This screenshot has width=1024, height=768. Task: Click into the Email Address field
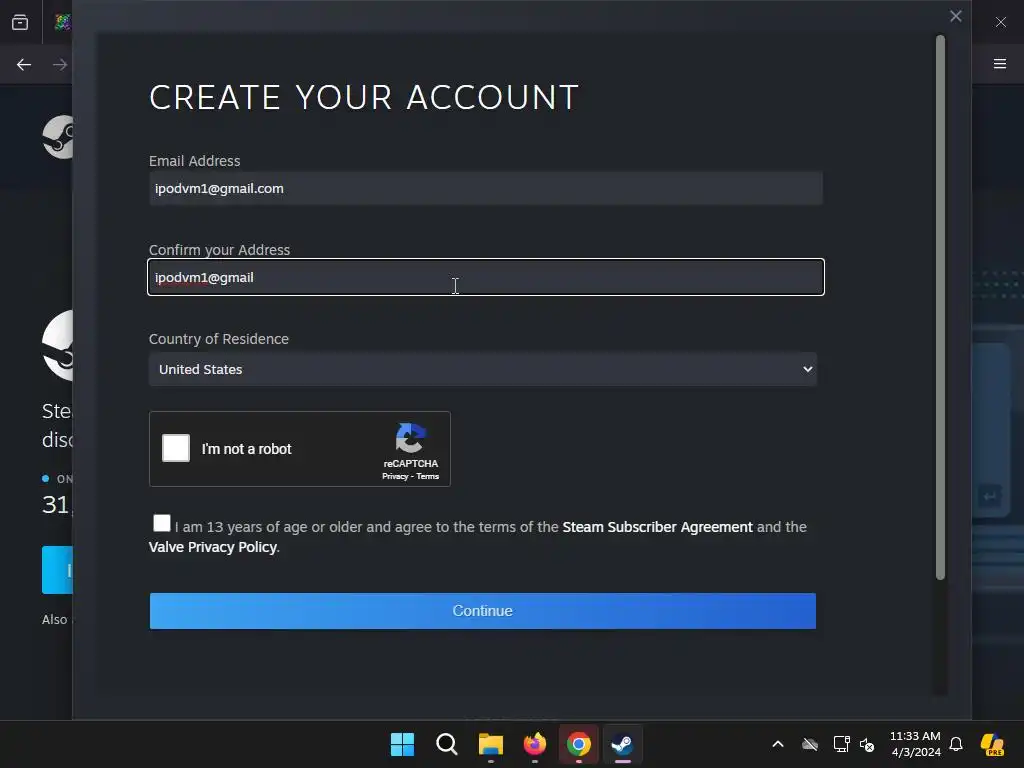point(486,189)
